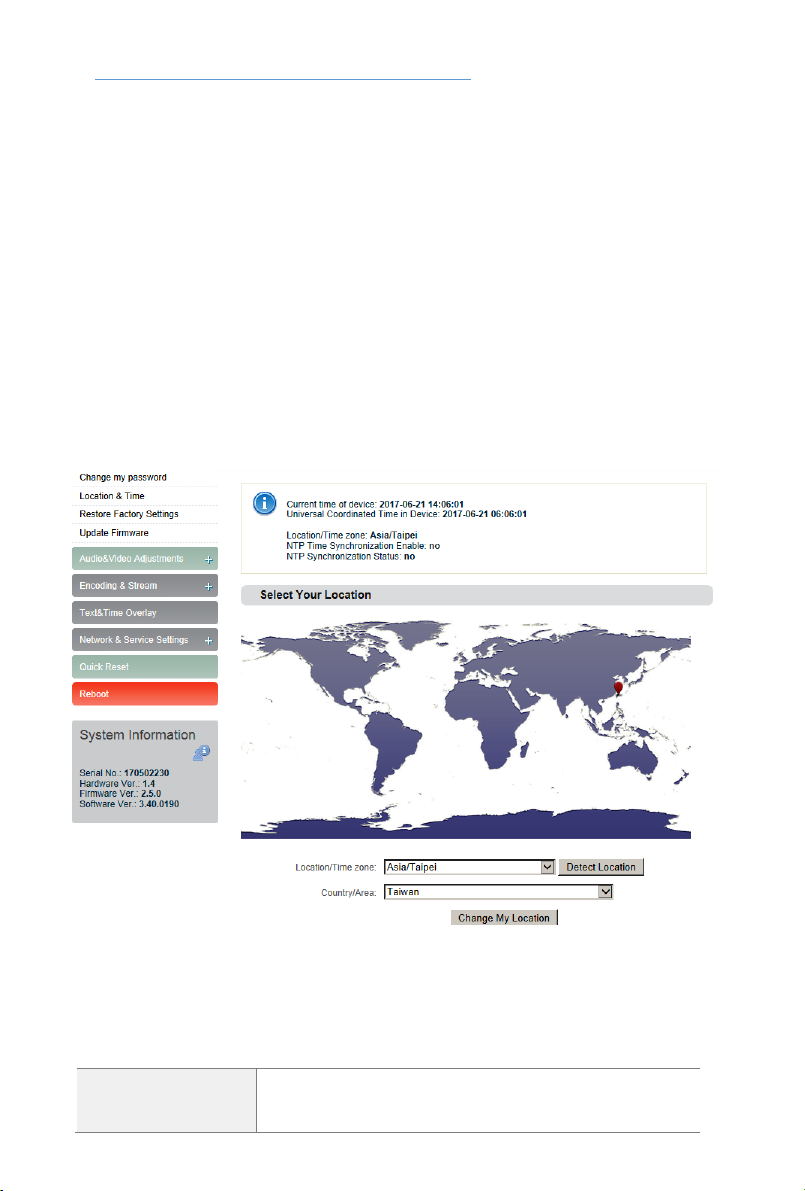
Task: Click the red map pin on Taiwan
Action: (x=618, y=688)
